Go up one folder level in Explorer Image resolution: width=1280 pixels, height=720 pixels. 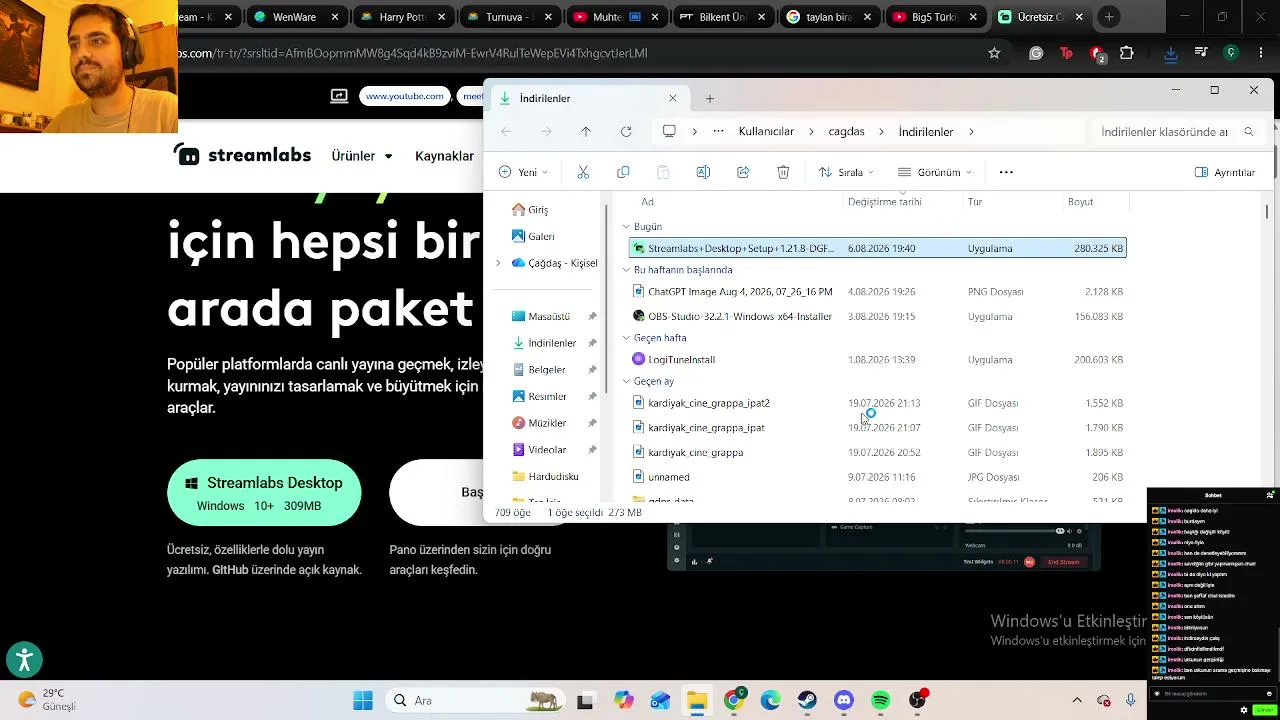pos(586,132)
